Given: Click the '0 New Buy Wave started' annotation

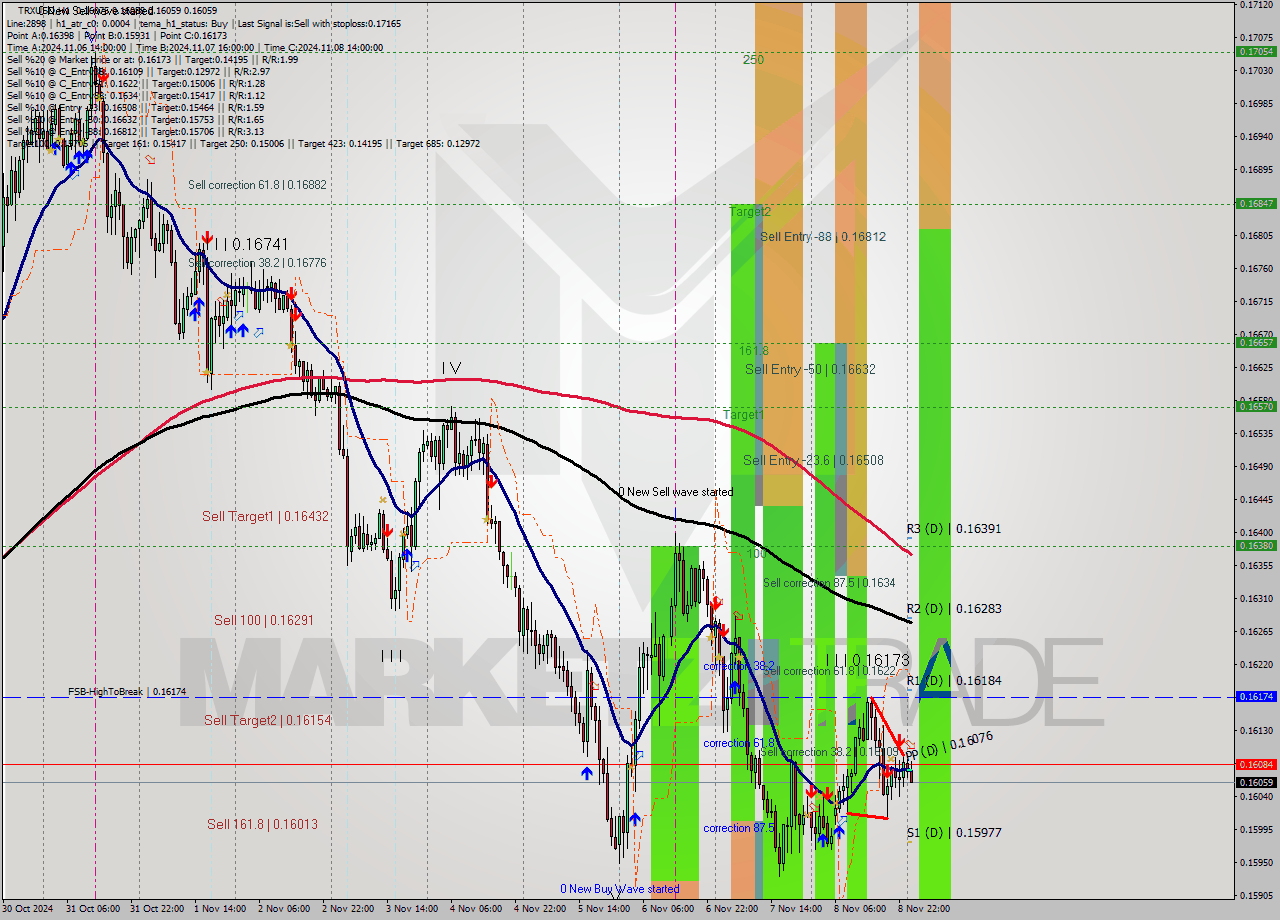Looking at the screenshot, I should 619,888.
